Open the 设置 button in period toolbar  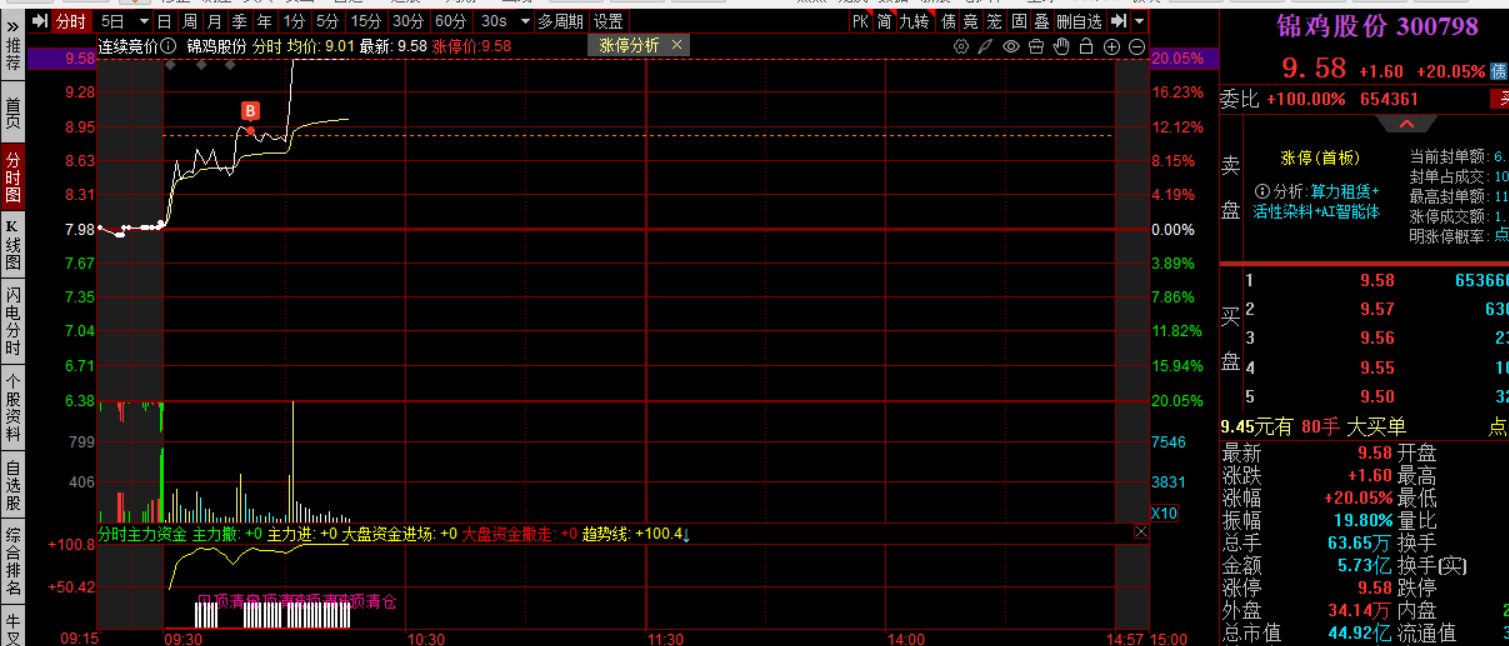click(x=608, y=21)
